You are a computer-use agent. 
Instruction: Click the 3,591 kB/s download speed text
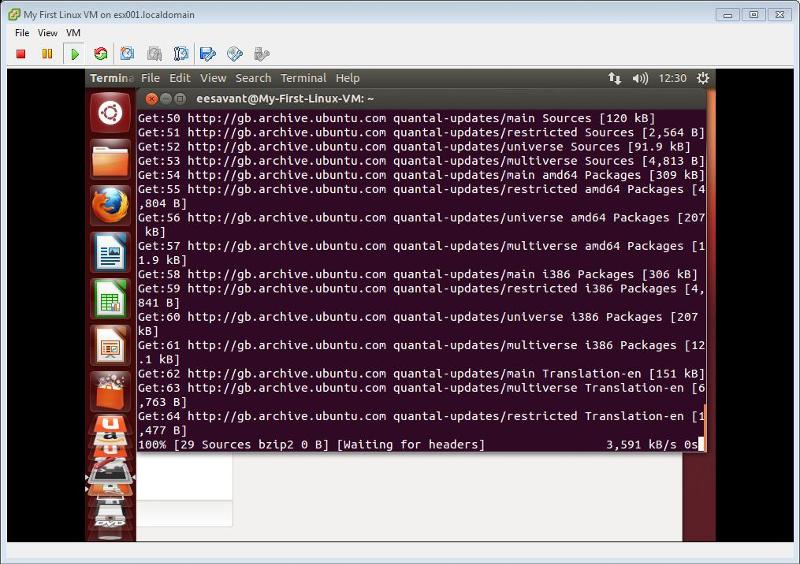[x=641, y=445]
